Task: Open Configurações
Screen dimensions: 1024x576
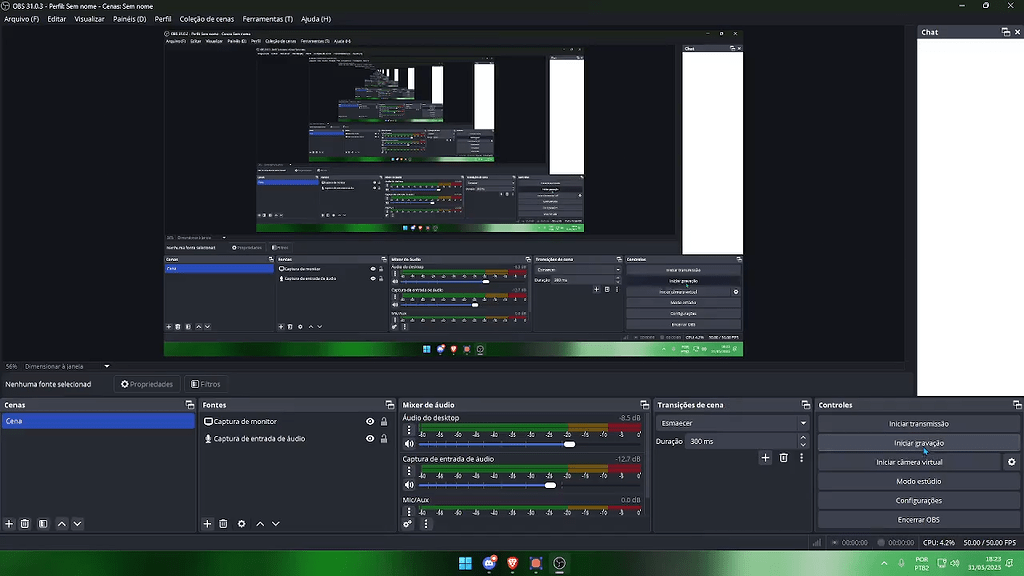Action: pyautogui.click(x=918, y=500)
